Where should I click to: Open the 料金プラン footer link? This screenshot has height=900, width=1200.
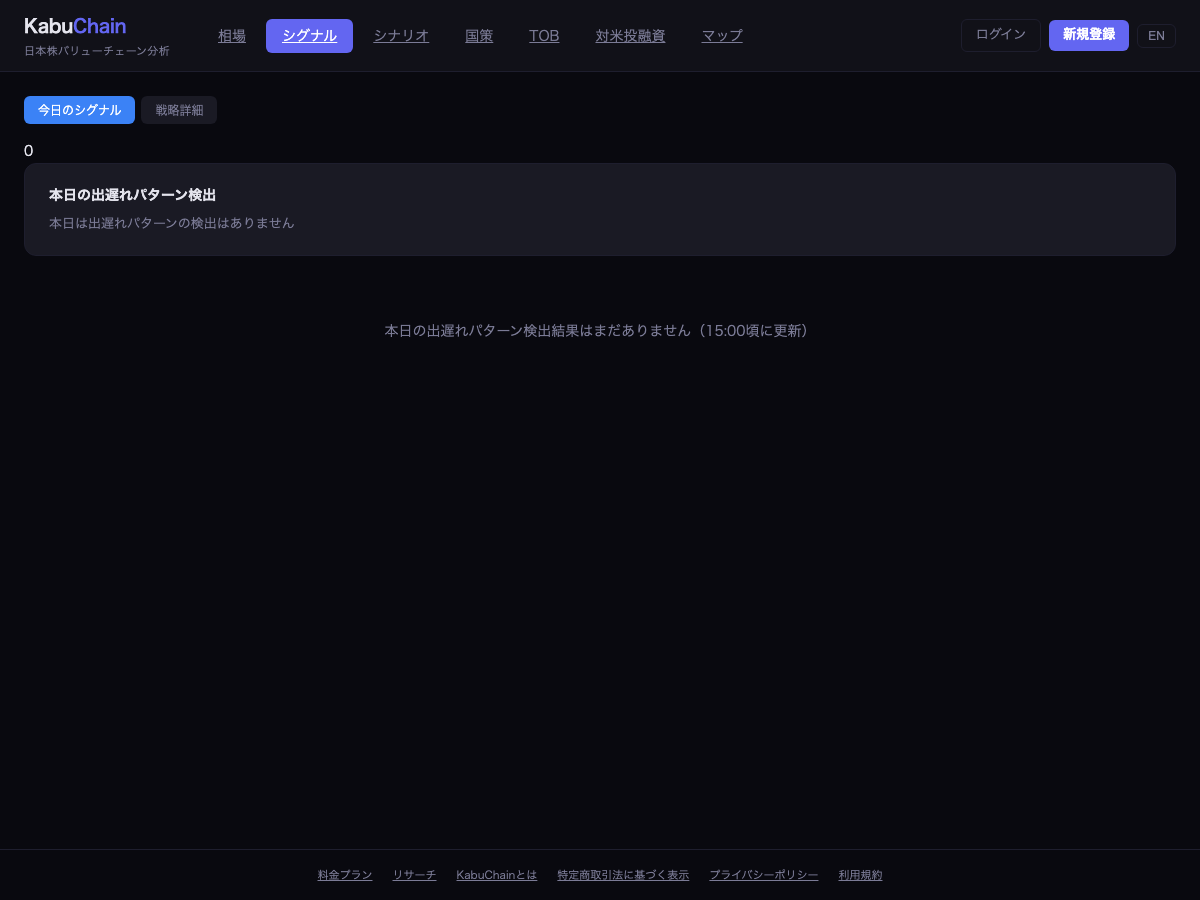point(345,875)
